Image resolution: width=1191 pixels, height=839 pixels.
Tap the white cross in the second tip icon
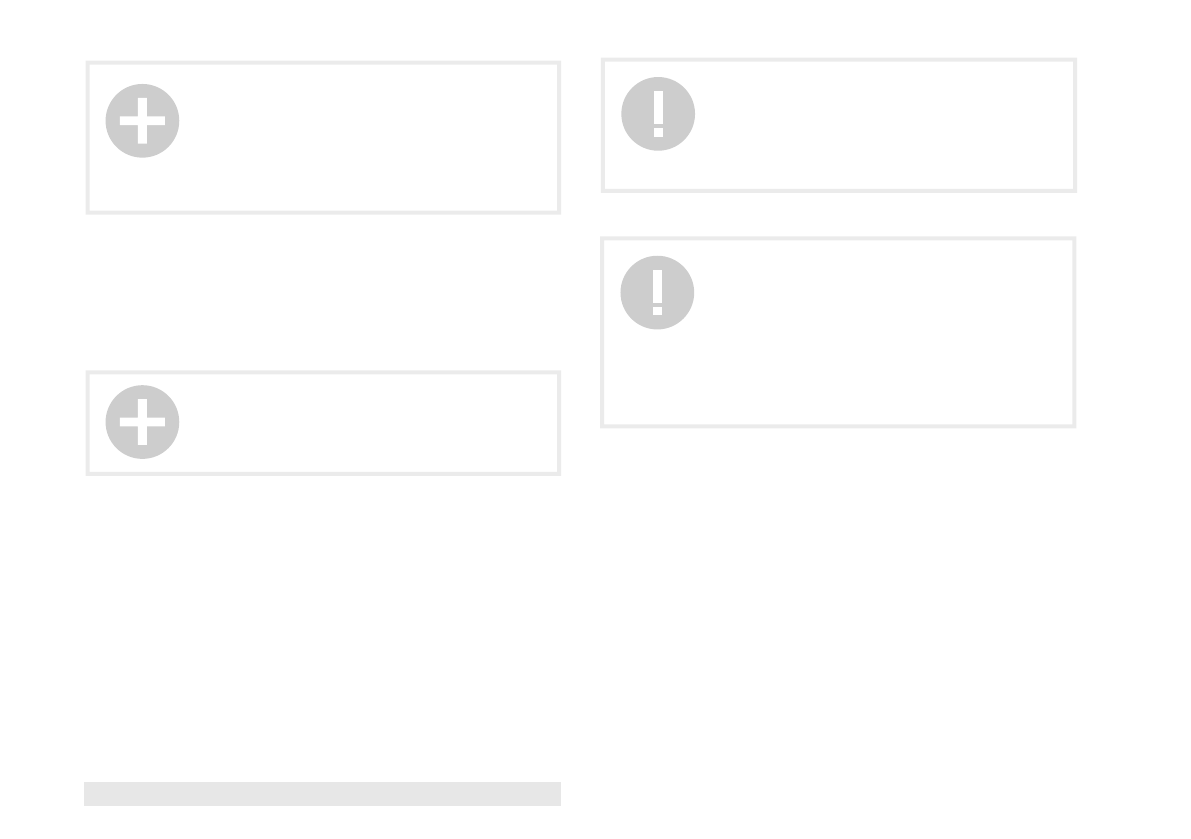coord(142,422)
